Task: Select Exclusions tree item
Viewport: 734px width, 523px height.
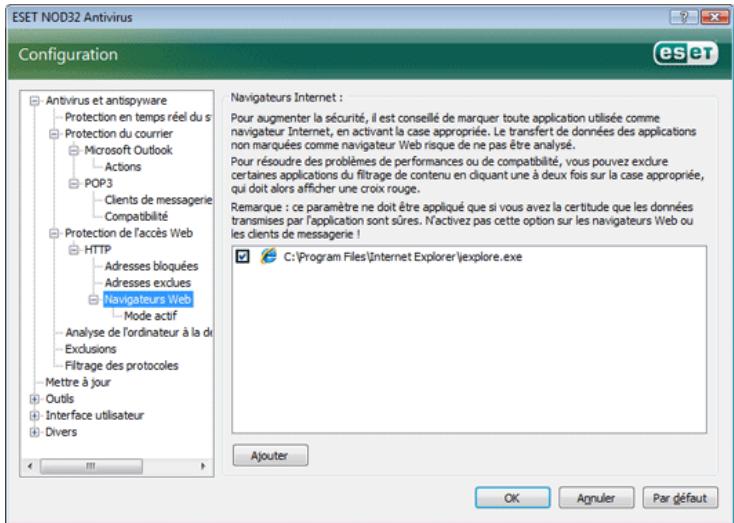Action: pyautogui.click(x=90, y=349)
